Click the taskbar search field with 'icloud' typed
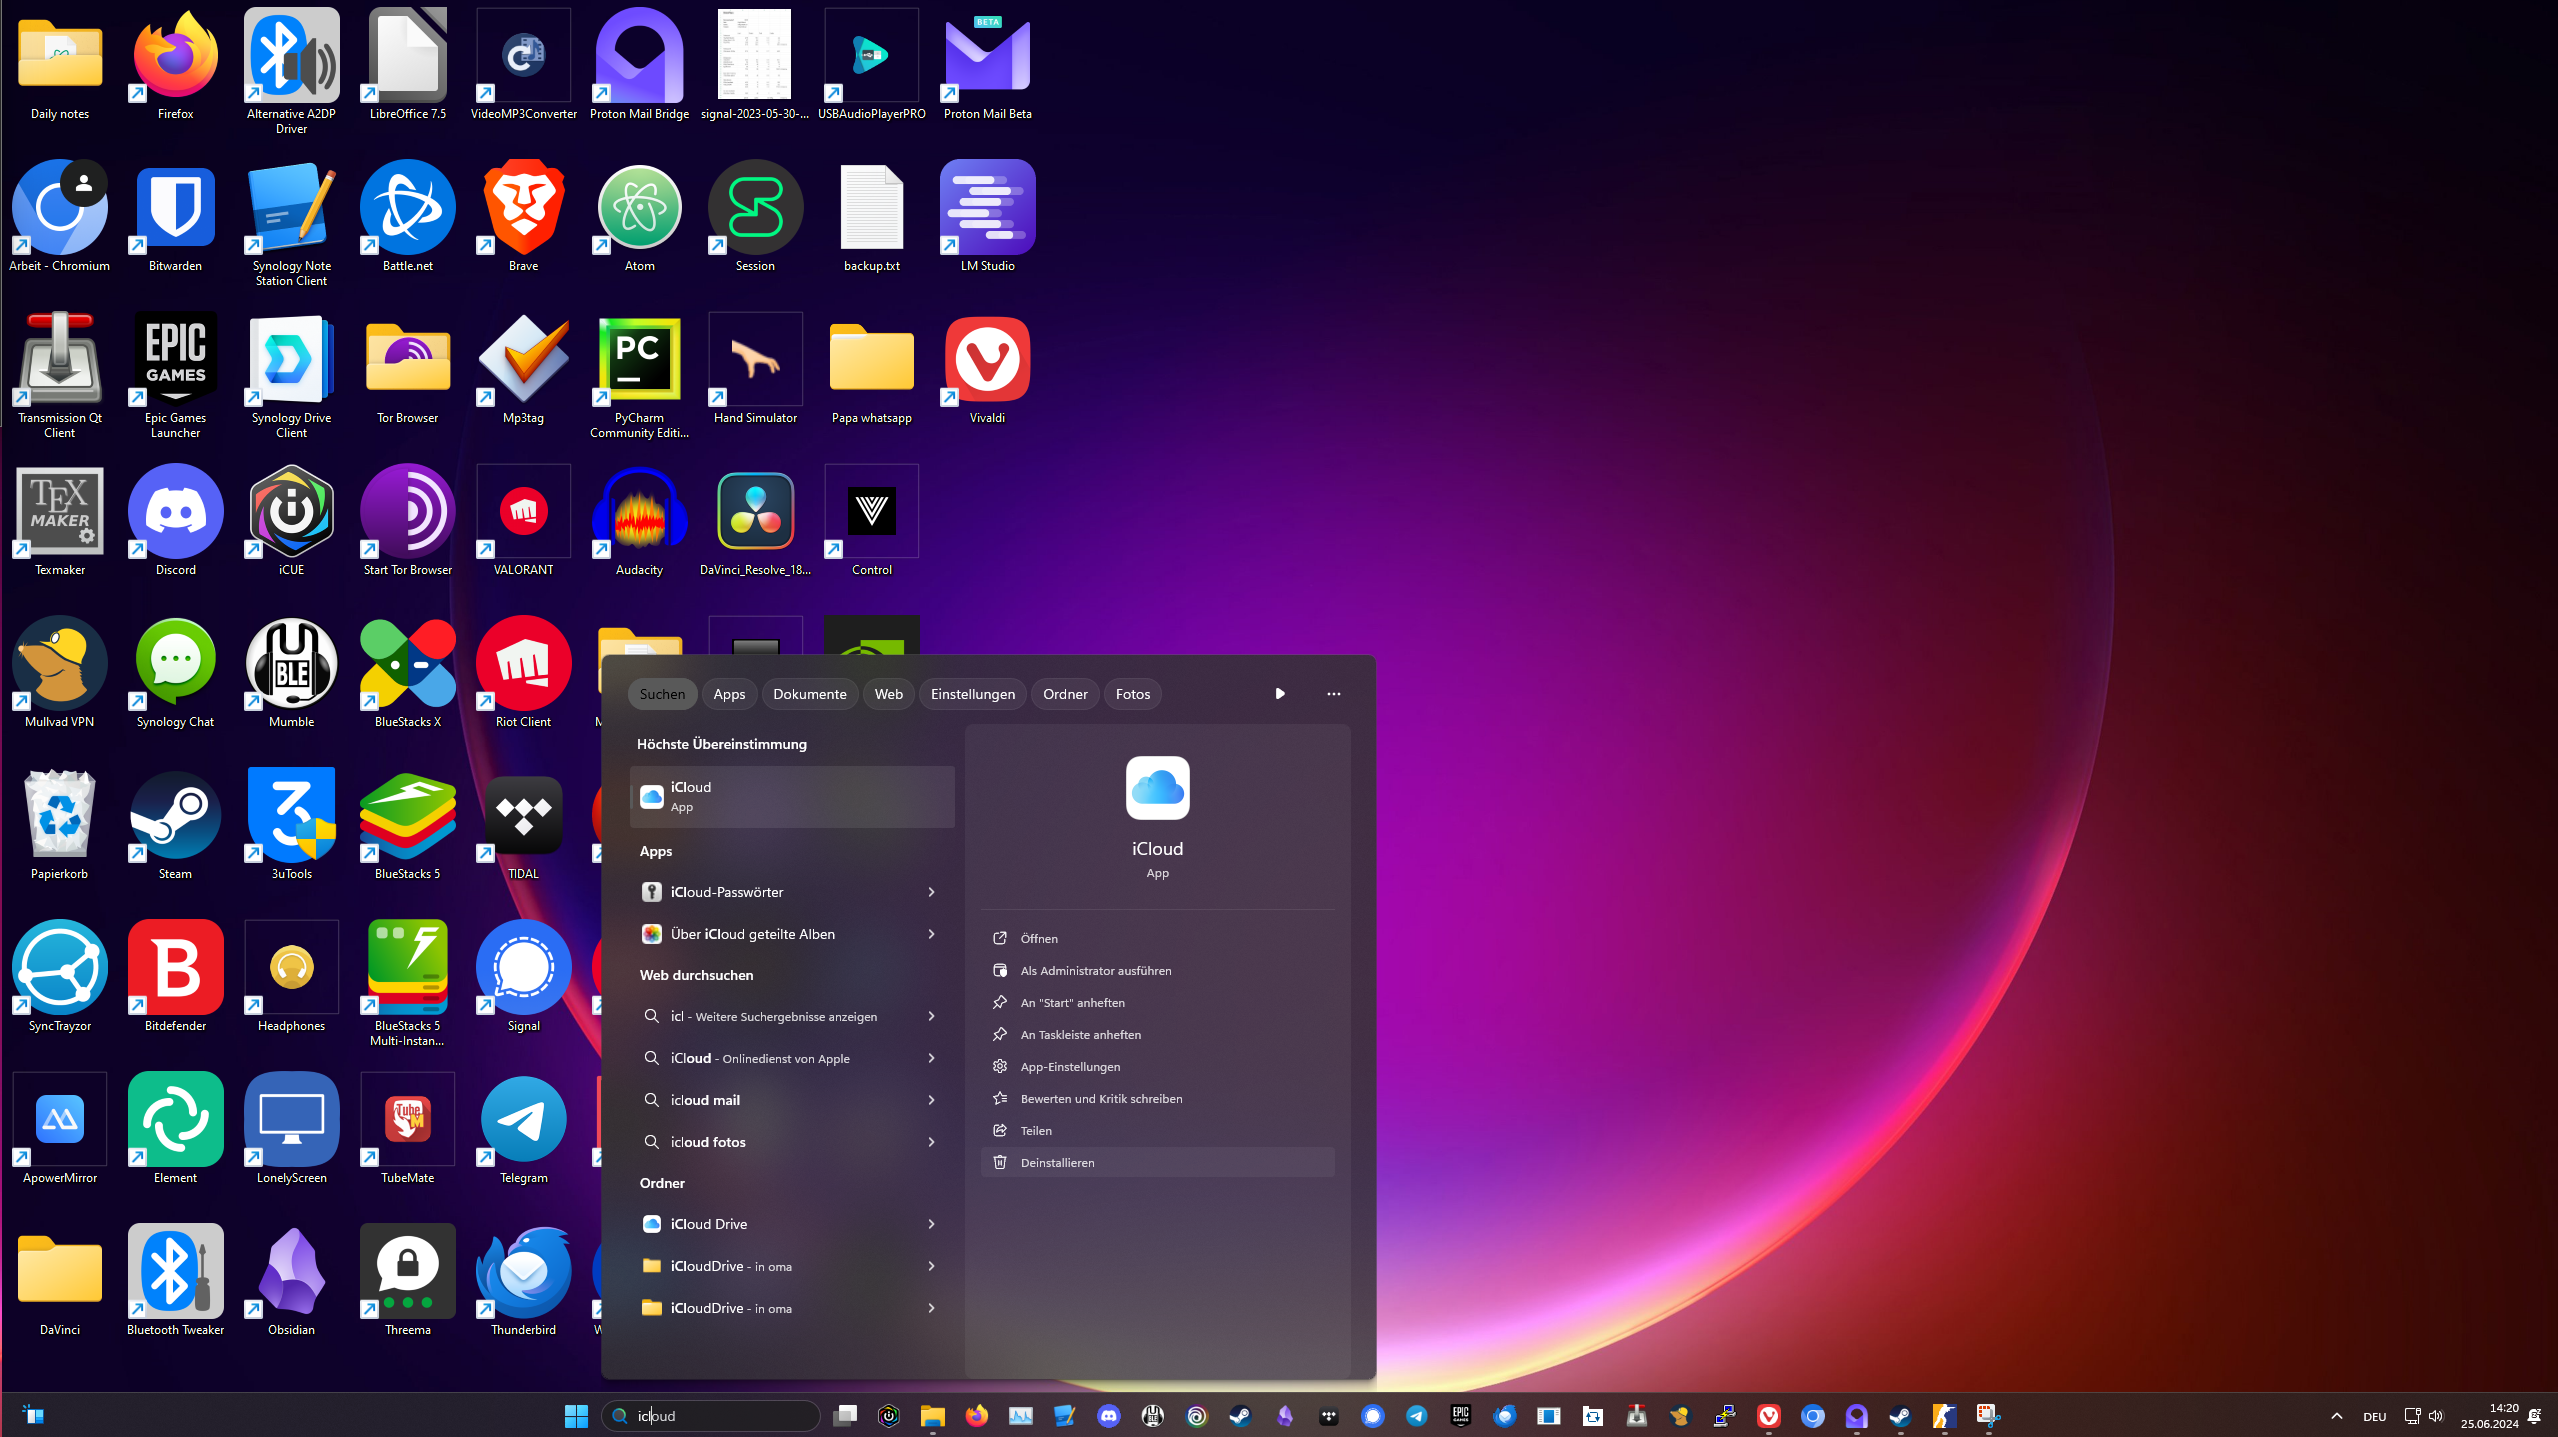The image size is (2558, 1437). pos(710,1415)
